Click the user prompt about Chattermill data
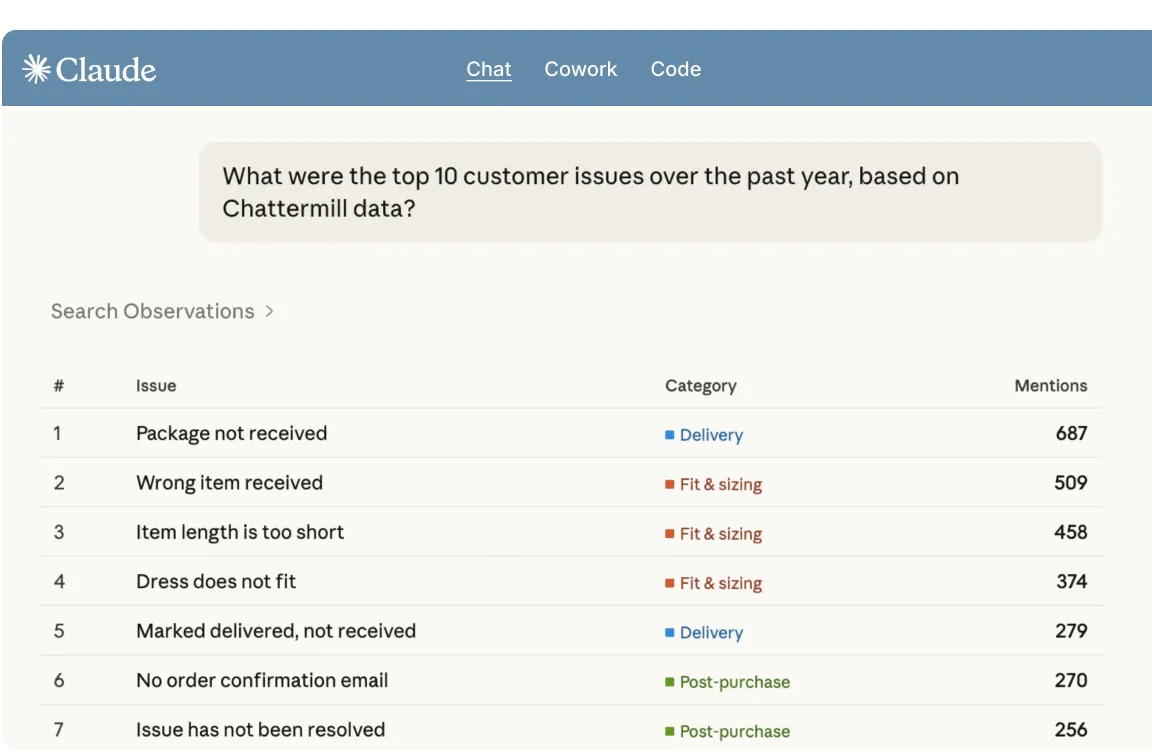 (650, 192)
